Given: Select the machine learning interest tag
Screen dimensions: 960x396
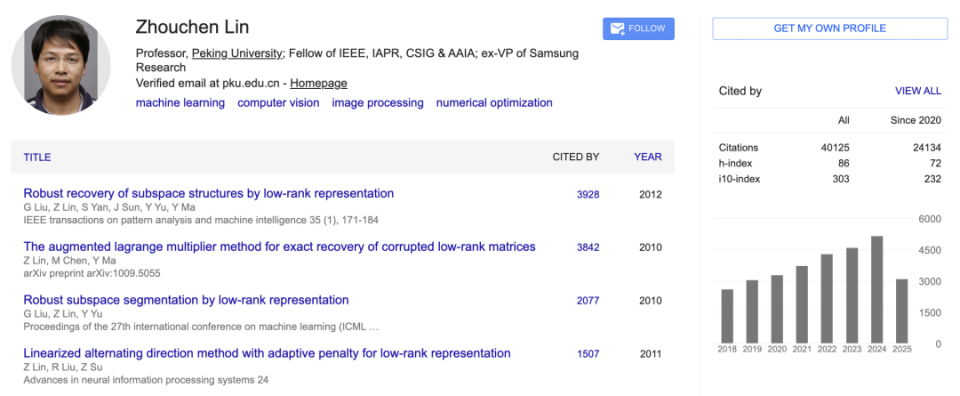Looking at the screenshot, I should (x=180, y=103).
